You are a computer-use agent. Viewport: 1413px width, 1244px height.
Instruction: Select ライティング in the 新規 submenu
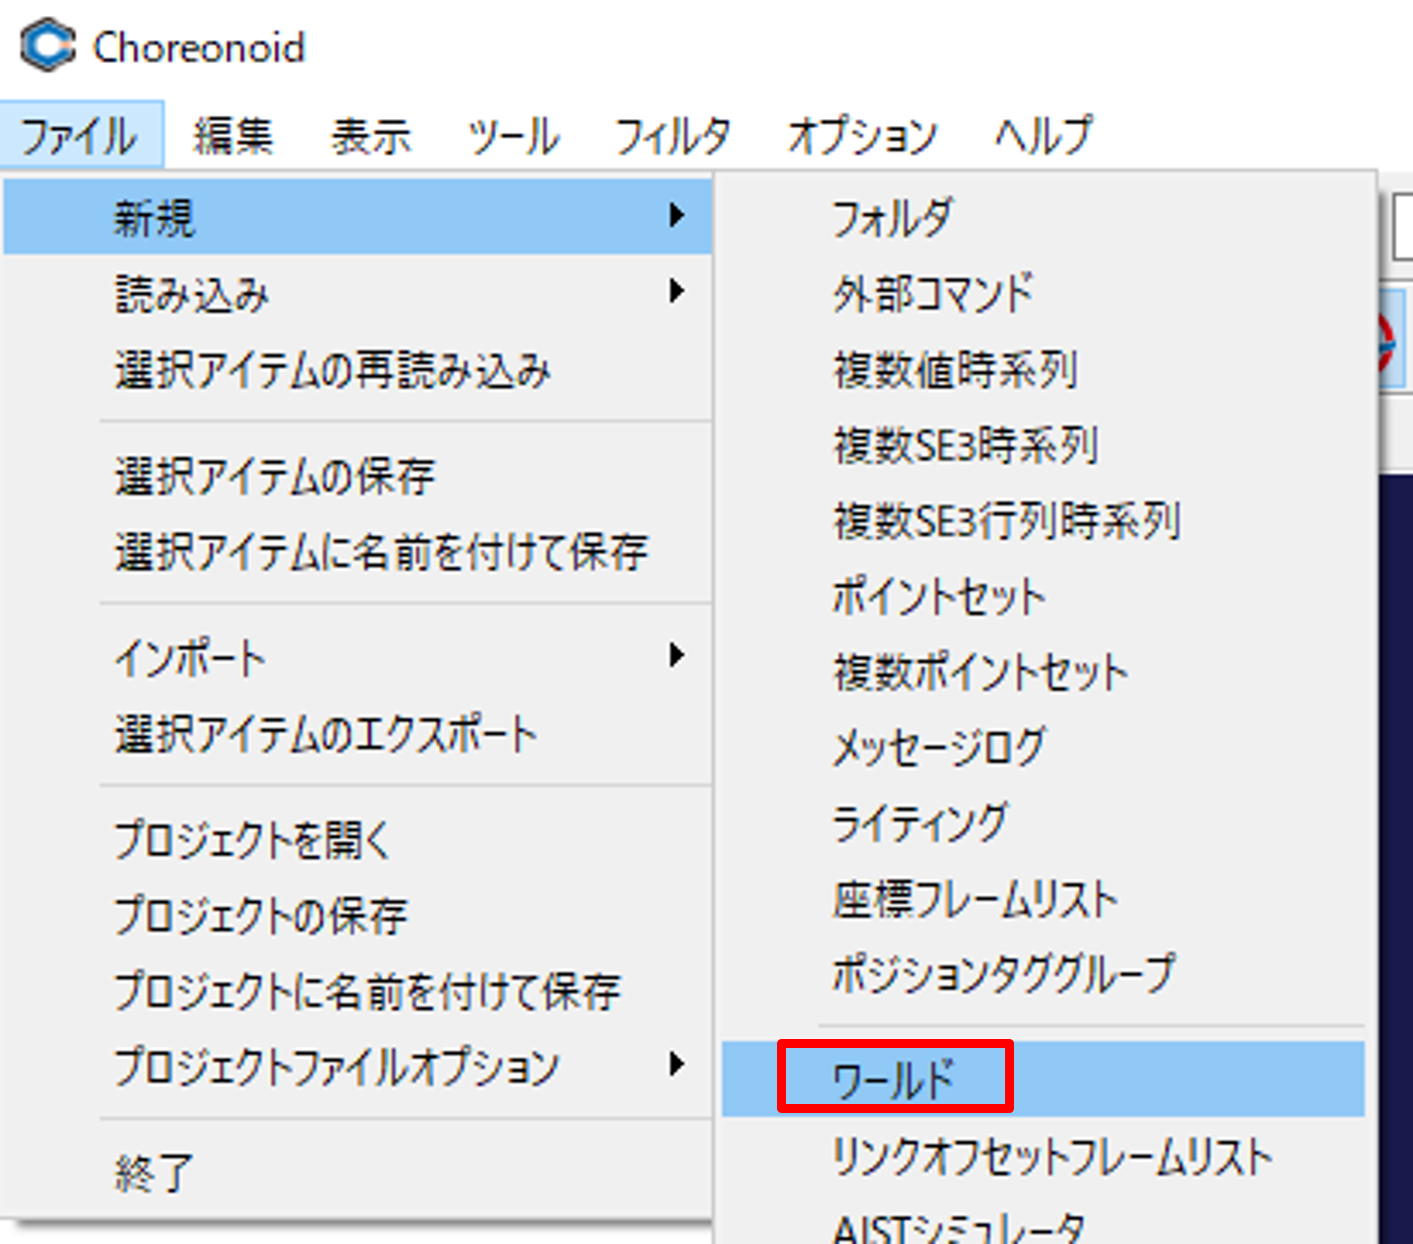[x=920, y=822]
